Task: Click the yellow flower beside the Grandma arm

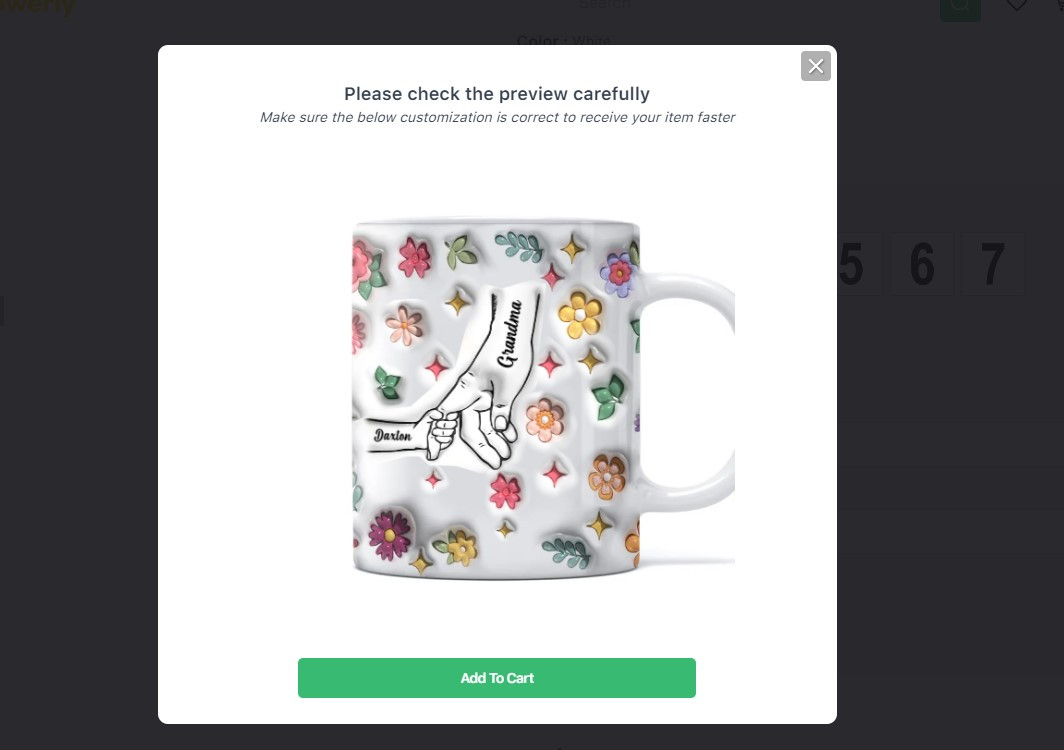Action: pos(580,316)
